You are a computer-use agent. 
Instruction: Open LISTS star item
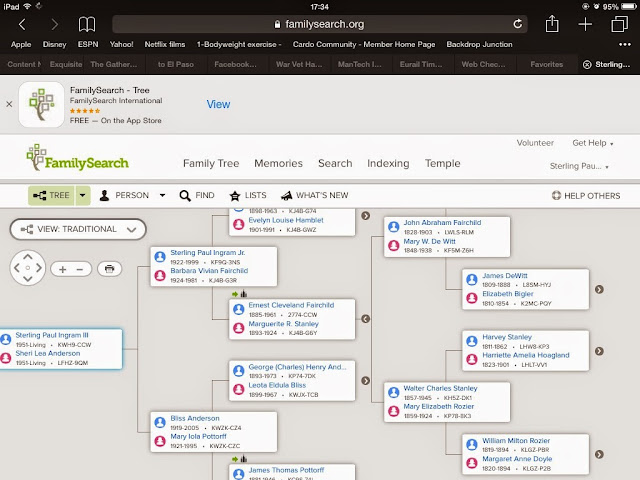[x=248, y=196]
